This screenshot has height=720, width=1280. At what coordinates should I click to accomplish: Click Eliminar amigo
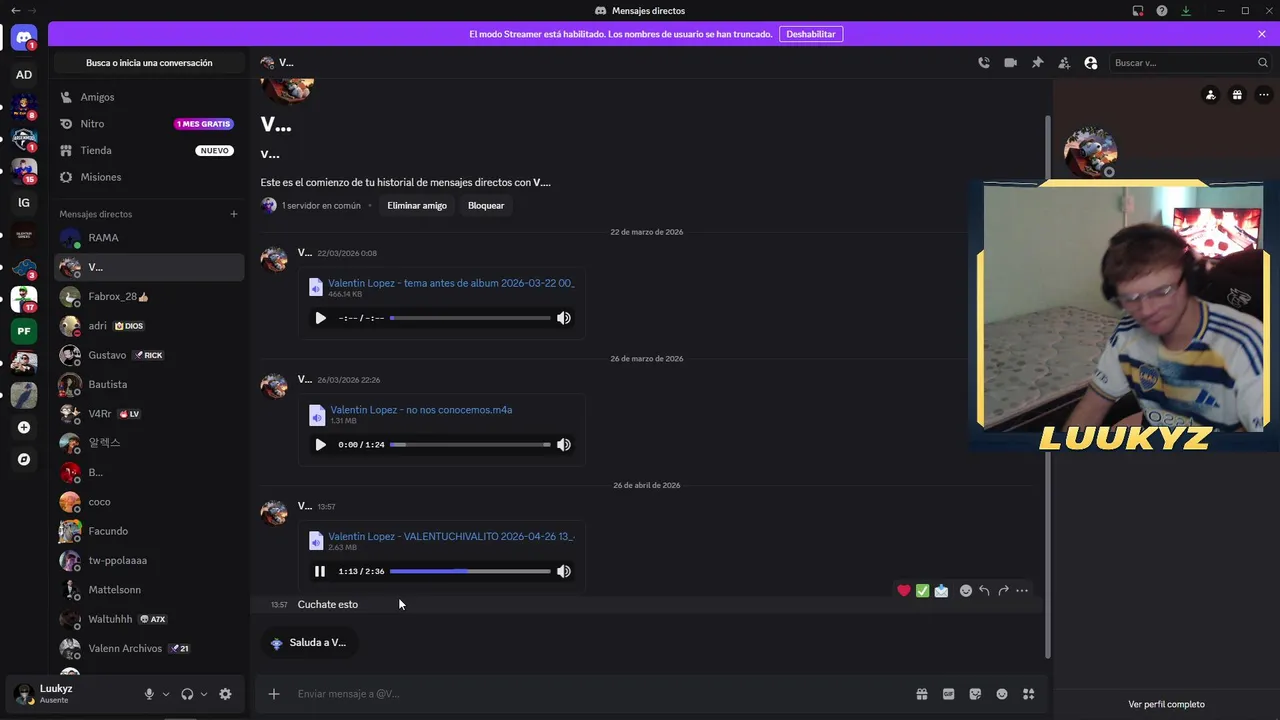(x=417, y=206)
